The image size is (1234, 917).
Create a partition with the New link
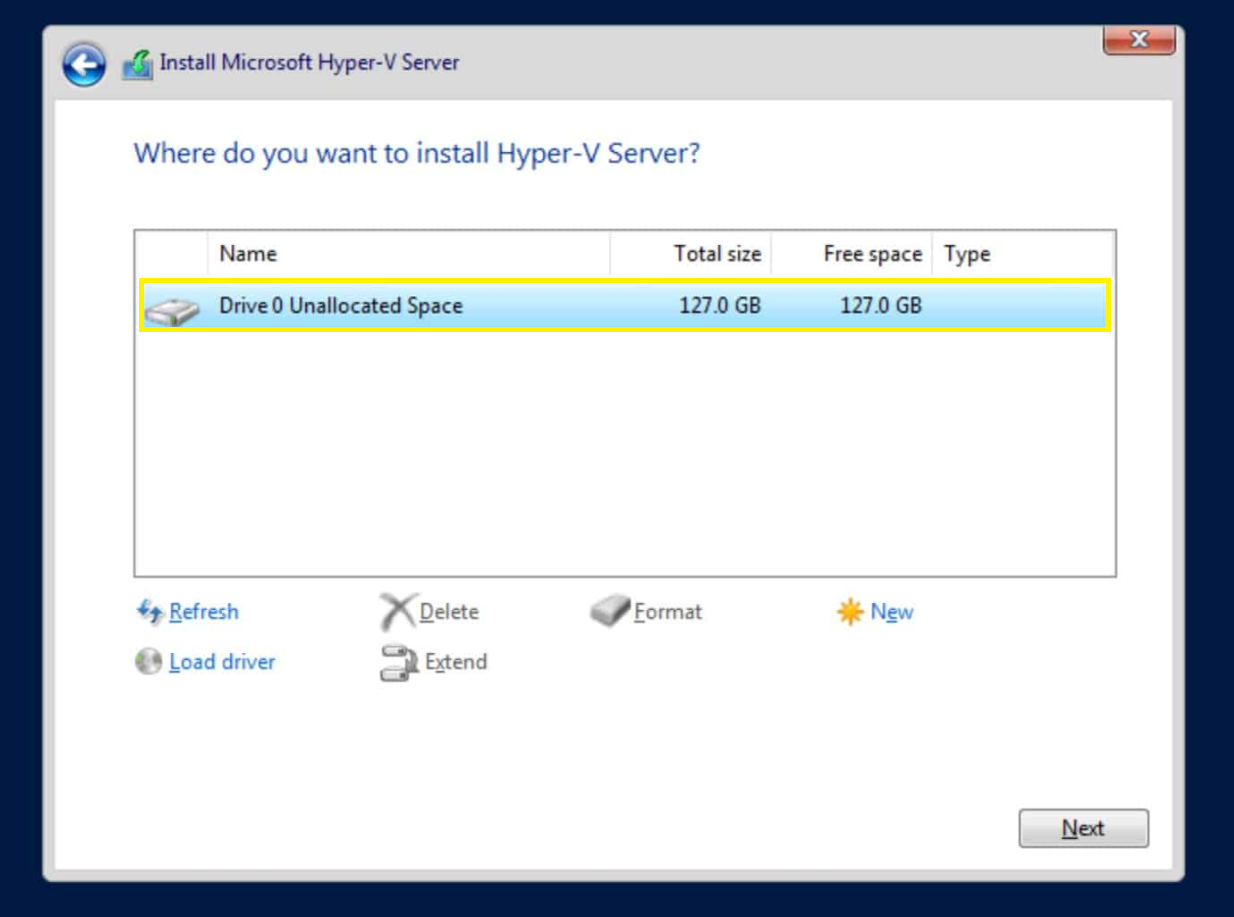point(892,611)
